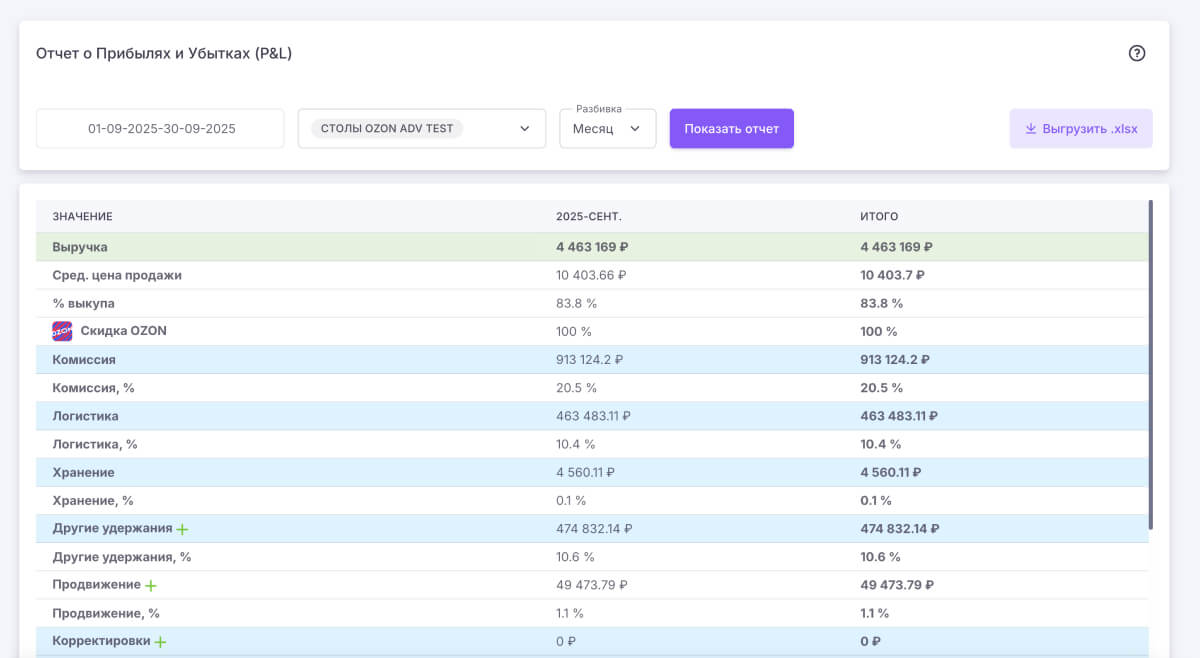Click the 474 832.14 ₽ total value

click(900, 529)
